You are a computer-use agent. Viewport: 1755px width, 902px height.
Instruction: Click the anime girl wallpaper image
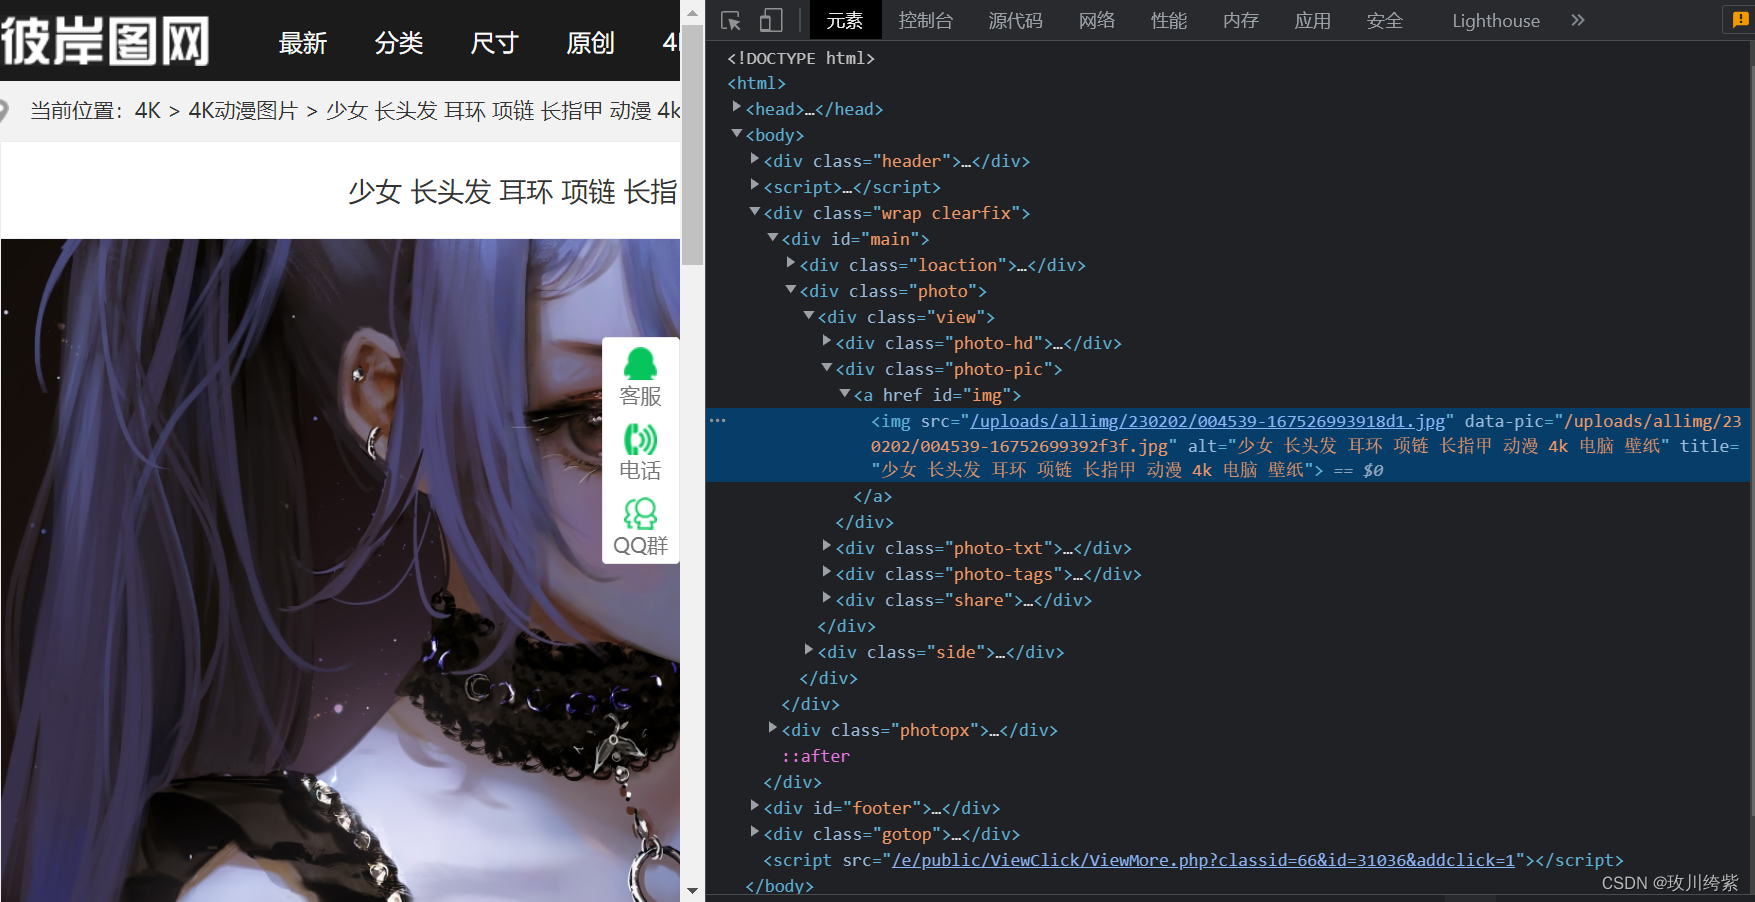340,570
